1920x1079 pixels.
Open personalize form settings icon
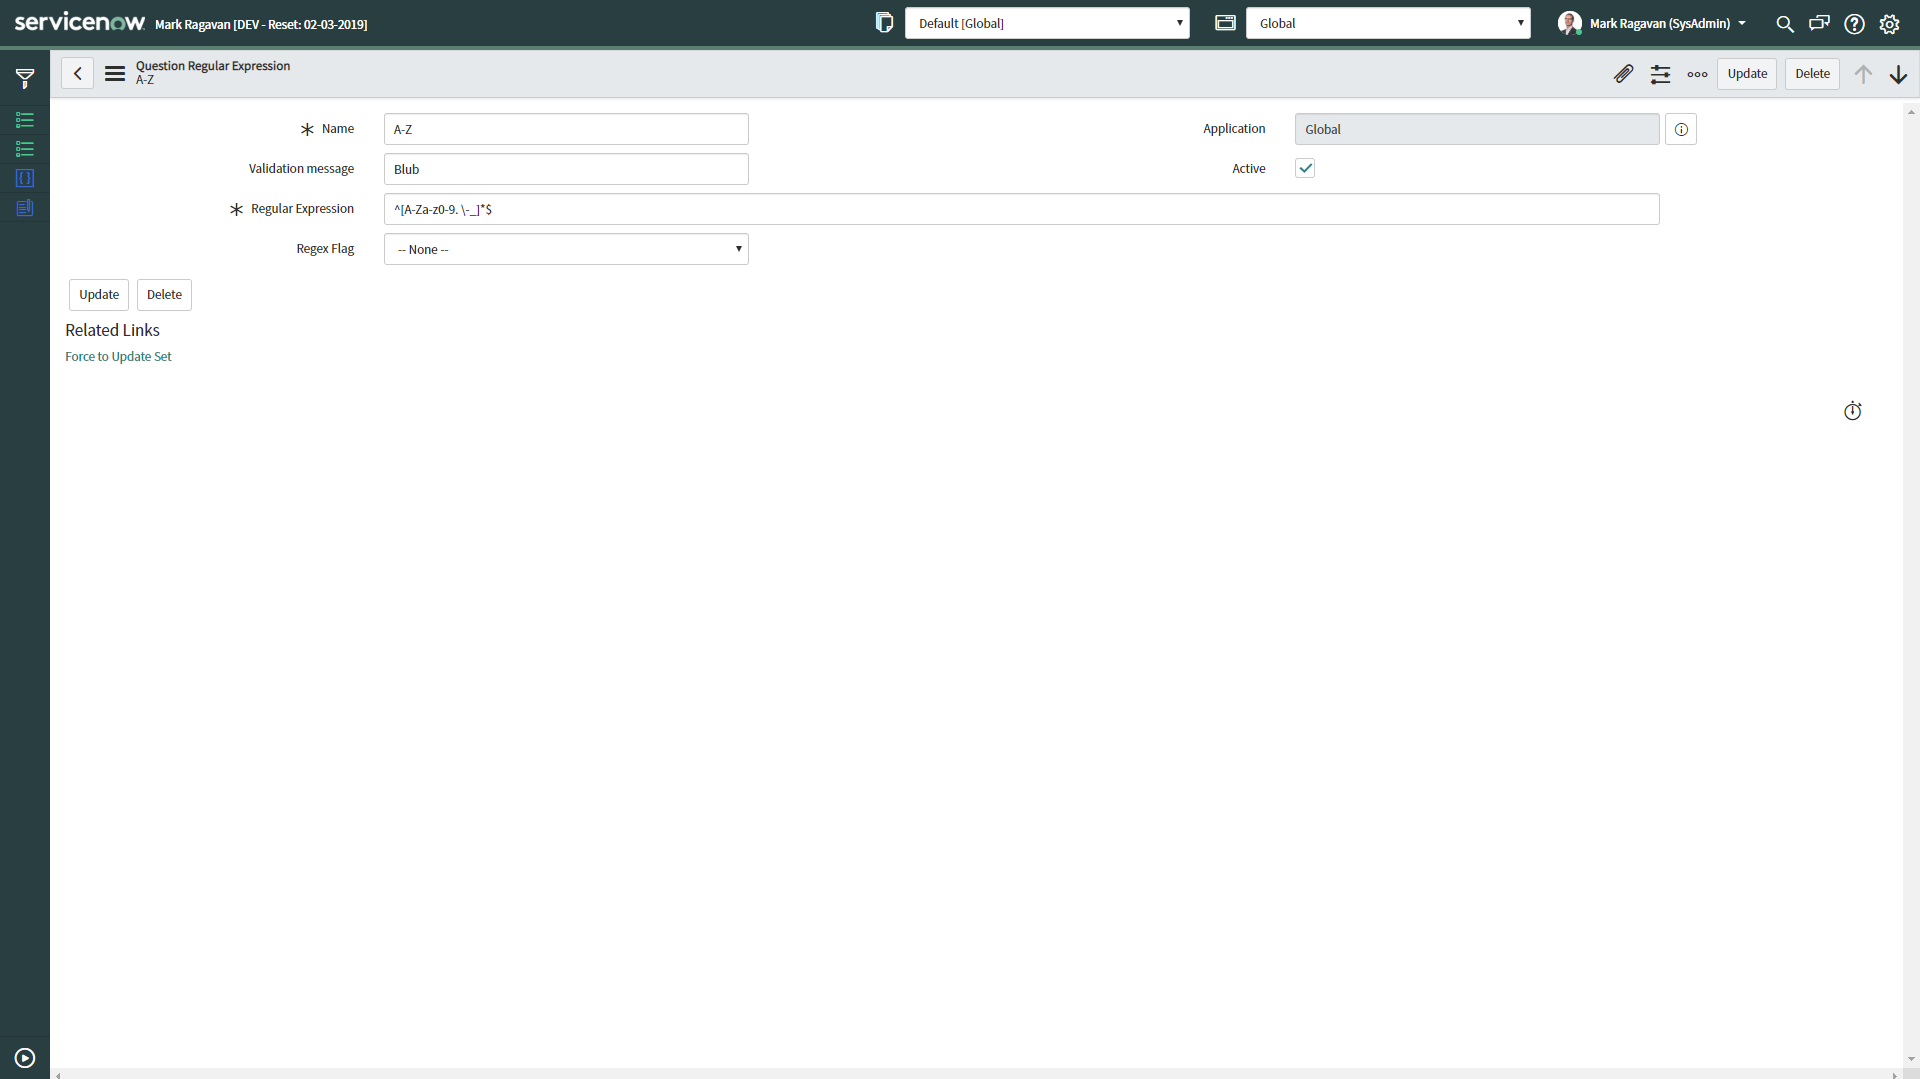coord(1660,73)
